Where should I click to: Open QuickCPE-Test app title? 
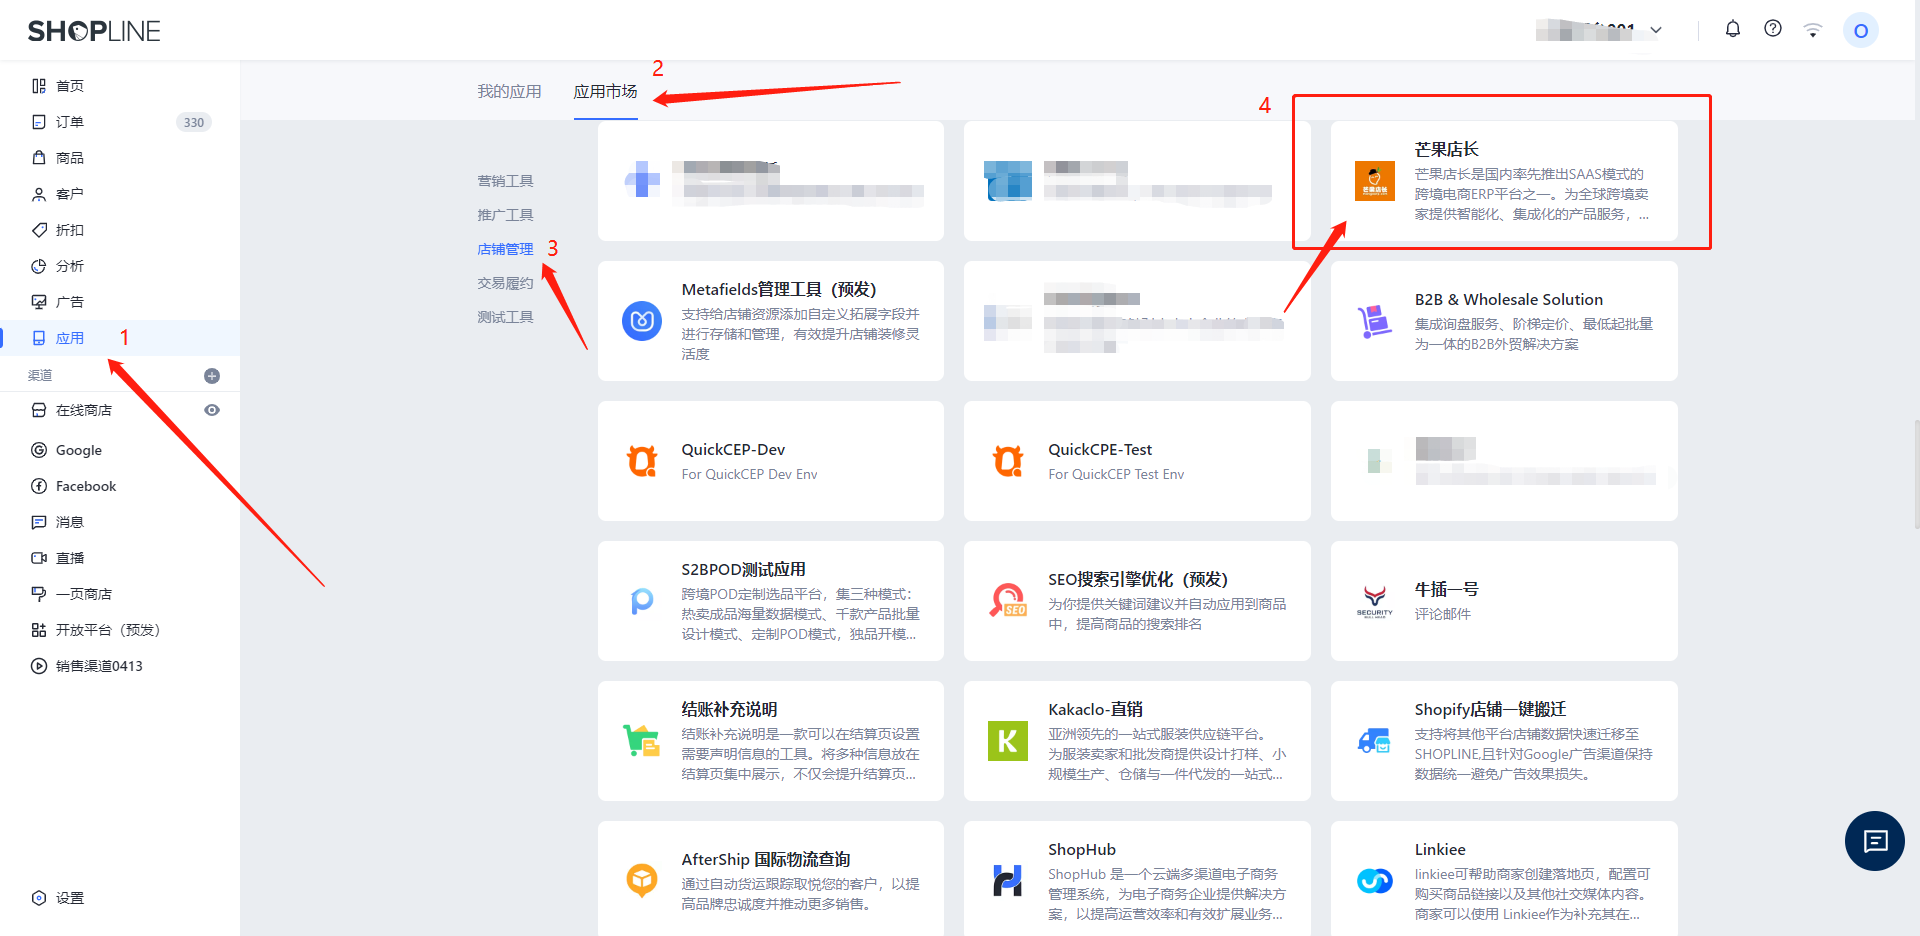point(1100,449)
